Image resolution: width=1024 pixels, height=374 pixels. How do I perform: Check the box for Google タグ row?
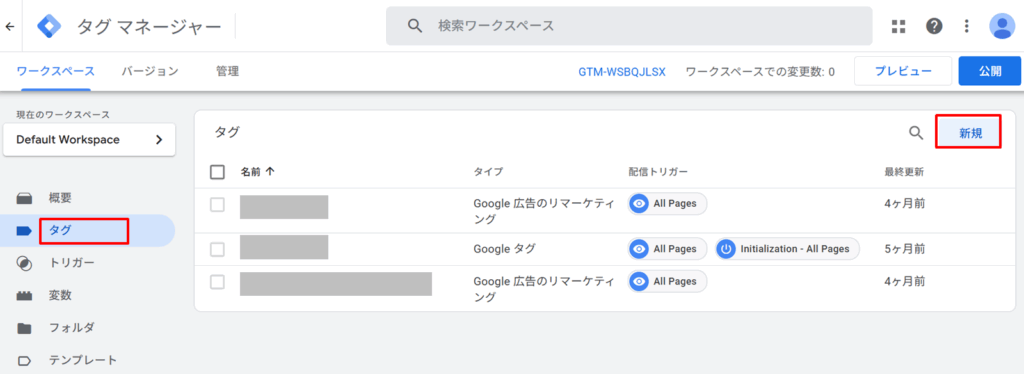point(217,249)
